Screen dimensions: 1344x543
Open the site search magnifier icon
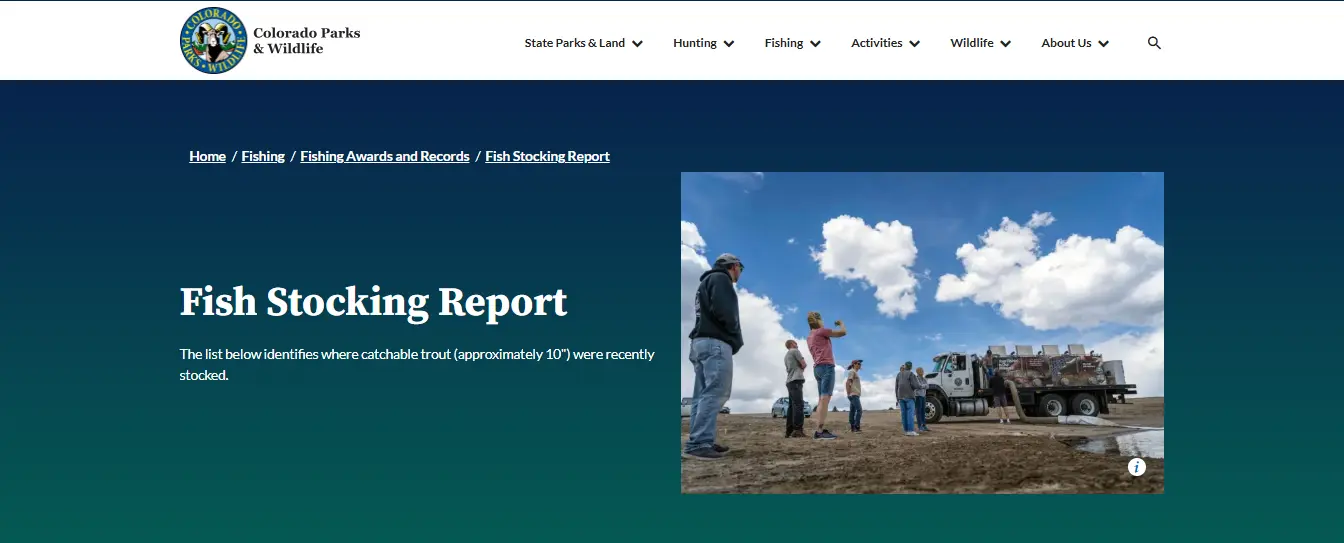tap(1154, 43)
